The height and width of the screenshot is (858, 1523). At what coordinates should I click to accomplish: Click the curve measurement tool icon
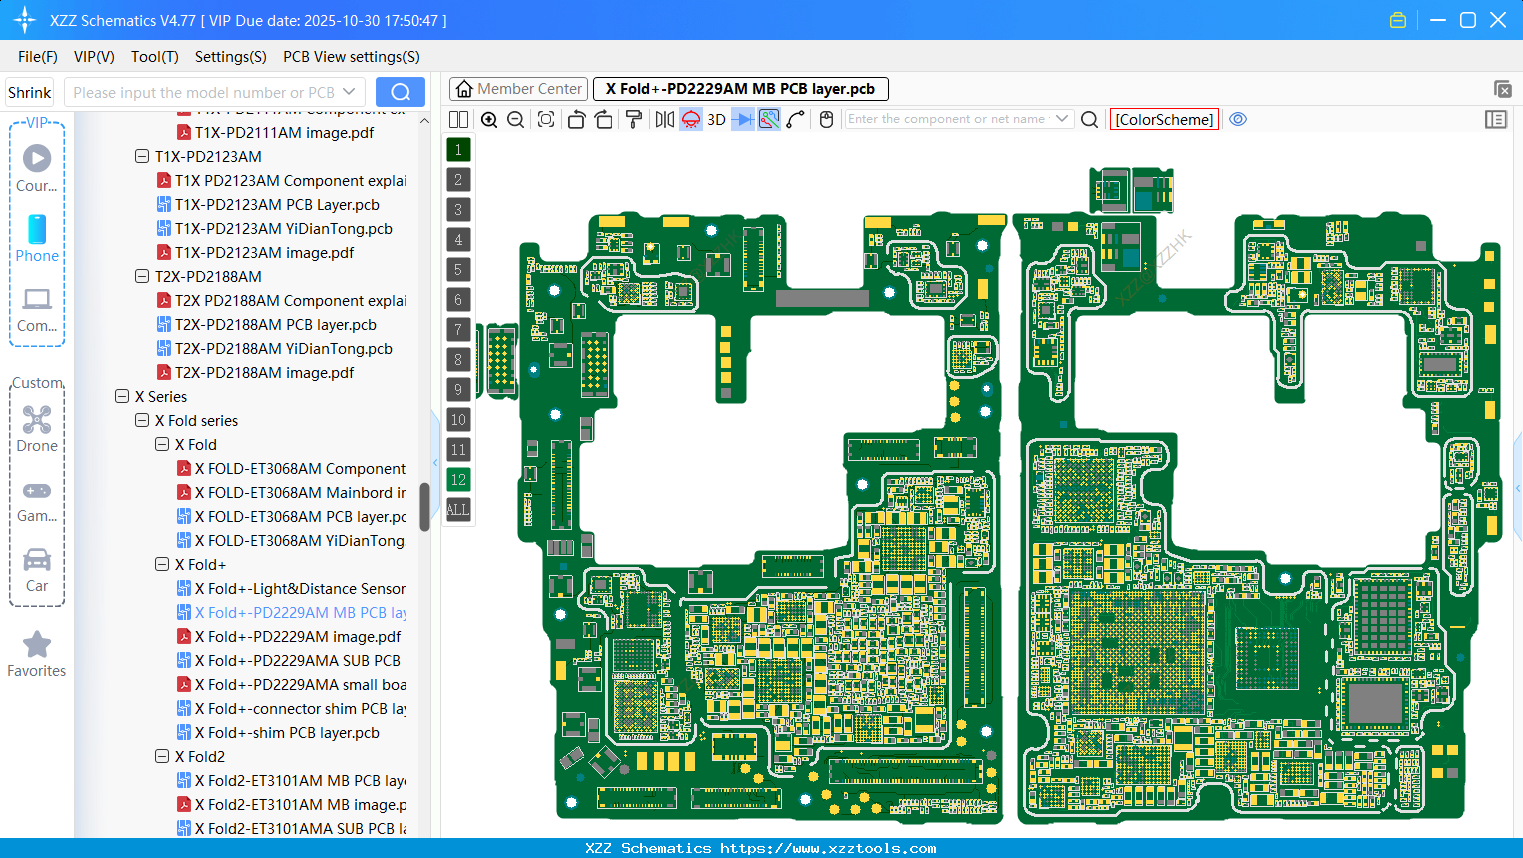[796, 119]
